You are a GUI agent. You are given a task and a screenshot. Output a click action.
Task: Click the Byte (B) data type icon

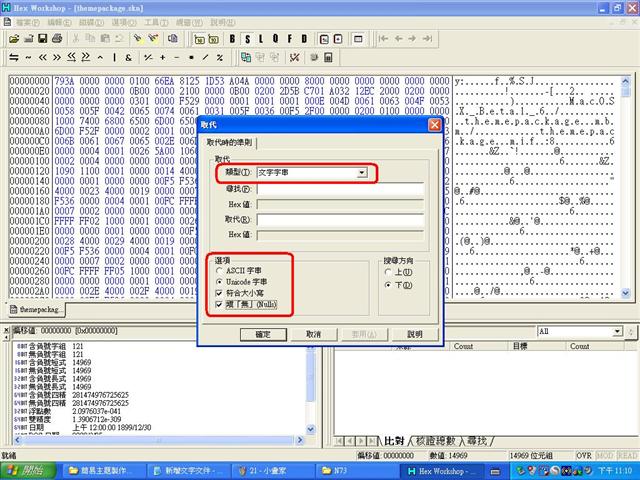tap(232, 39)
